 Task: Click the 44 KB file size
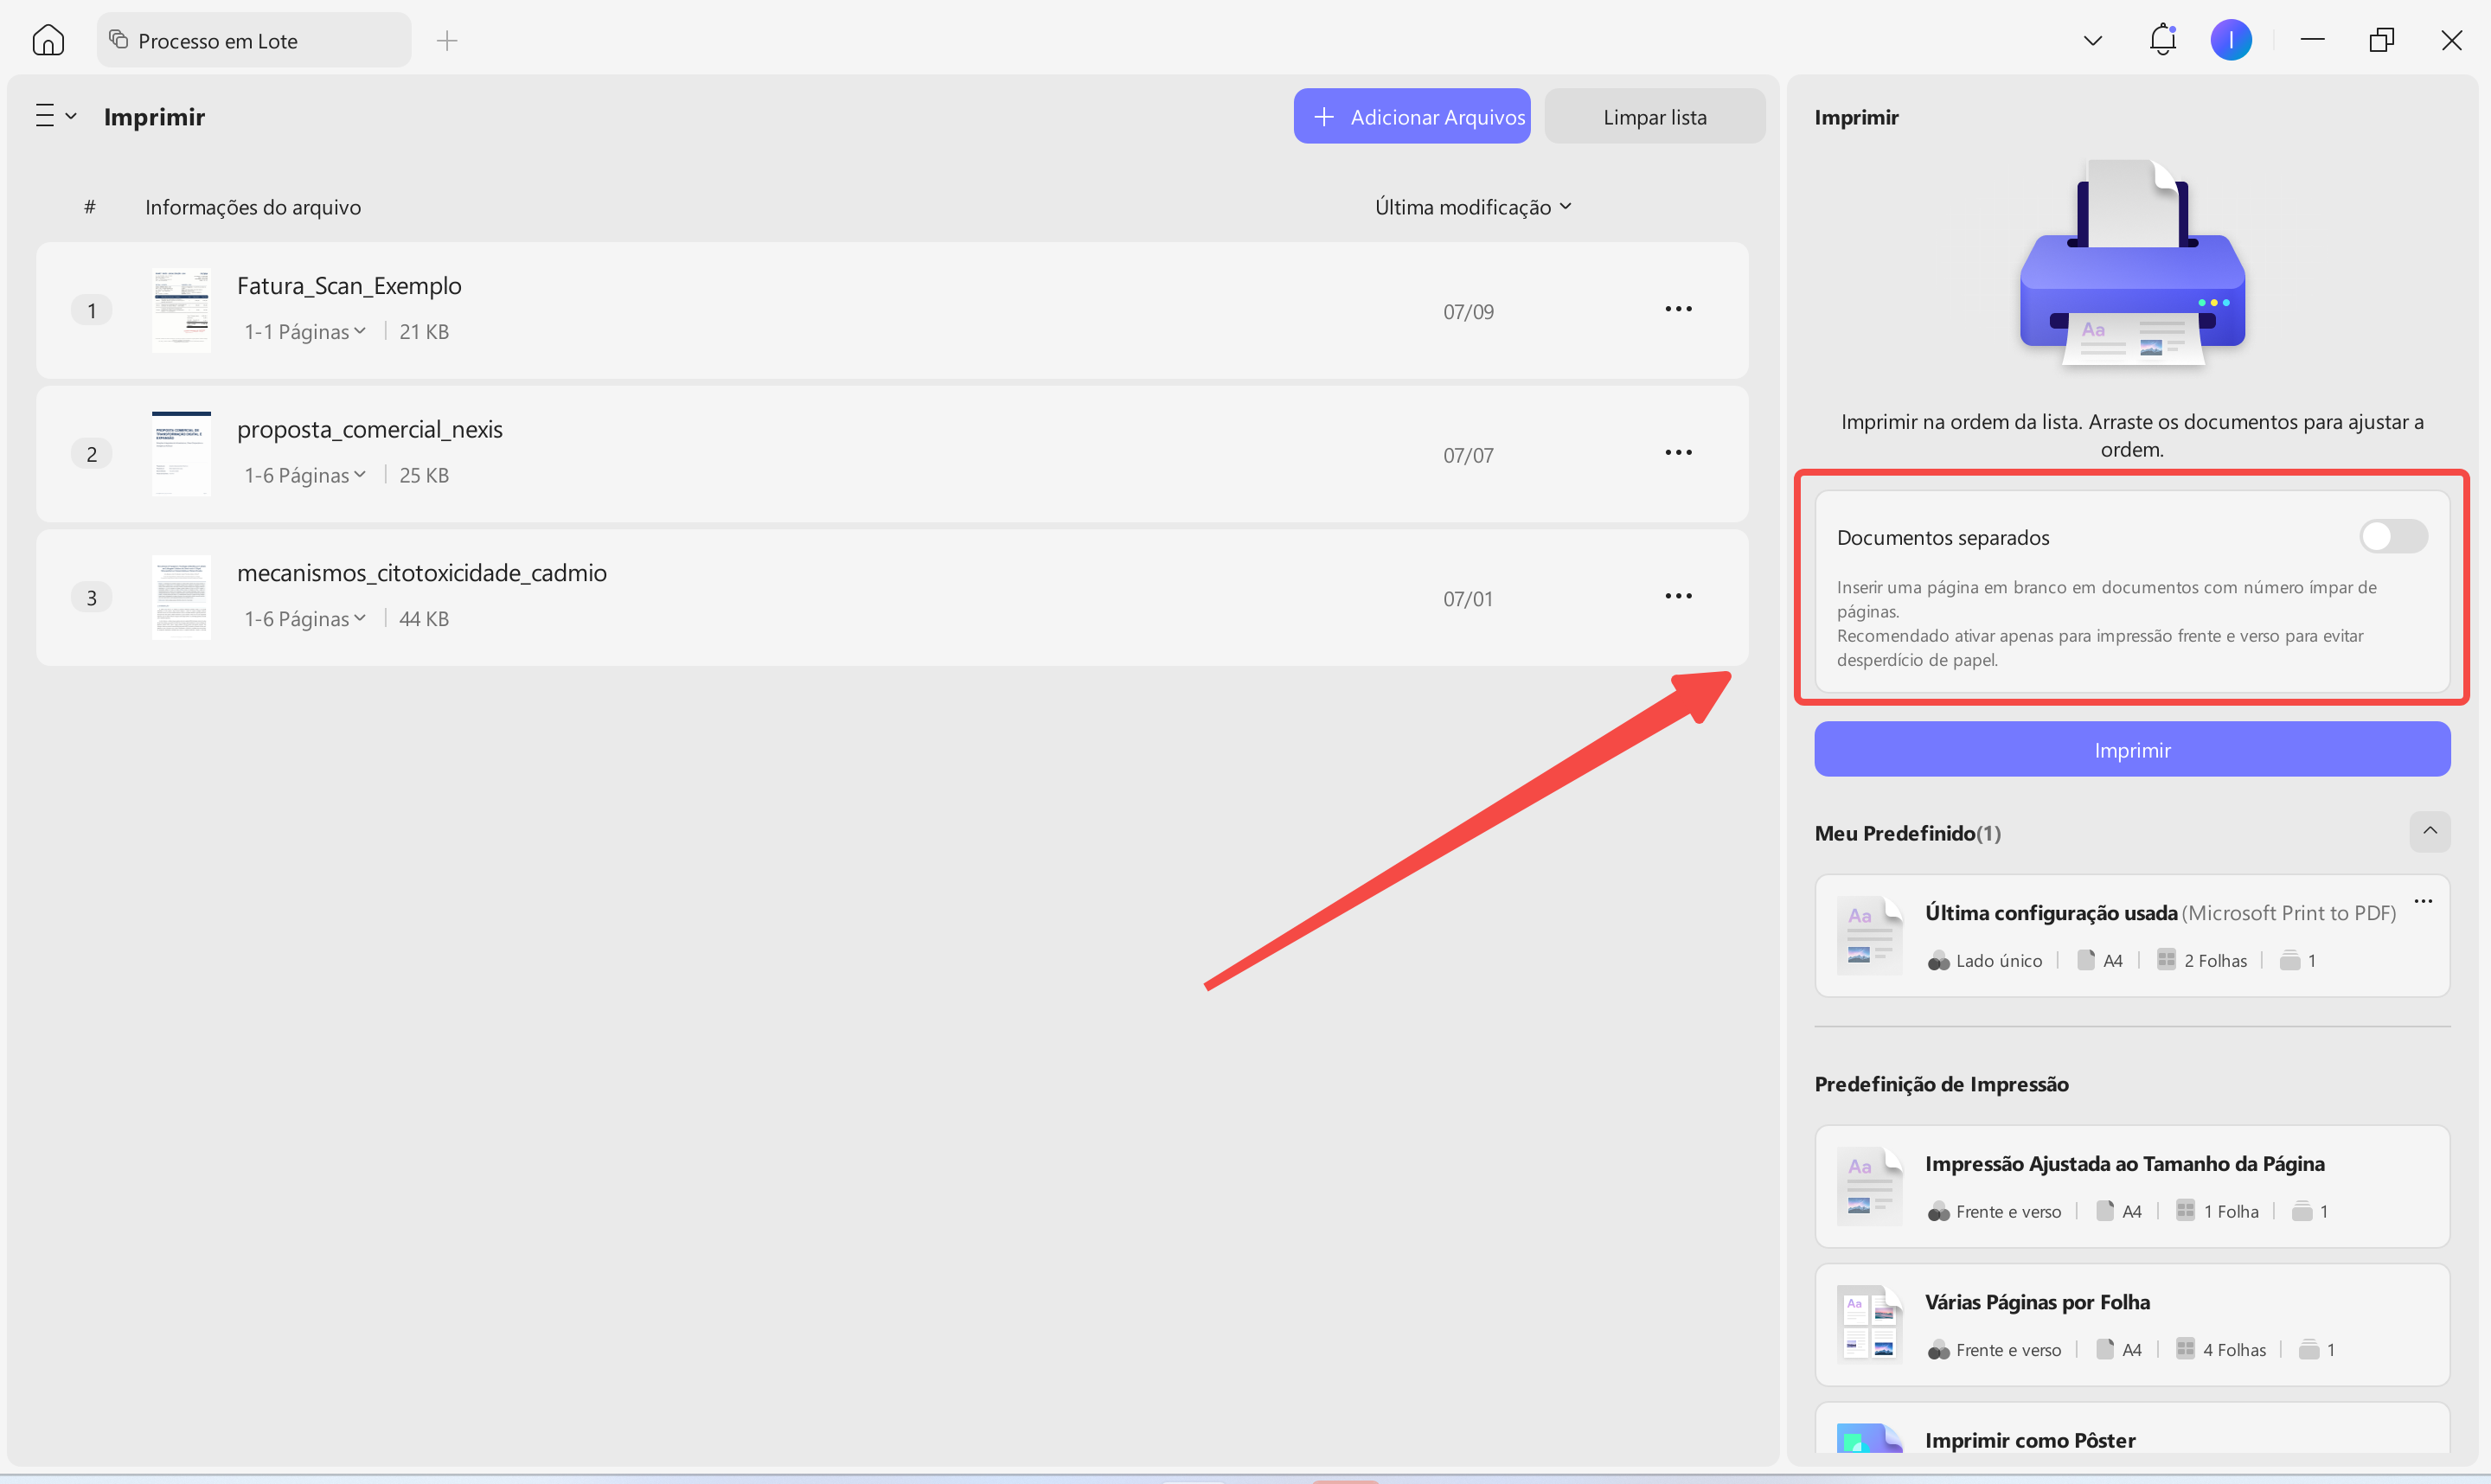coord(424,619)
